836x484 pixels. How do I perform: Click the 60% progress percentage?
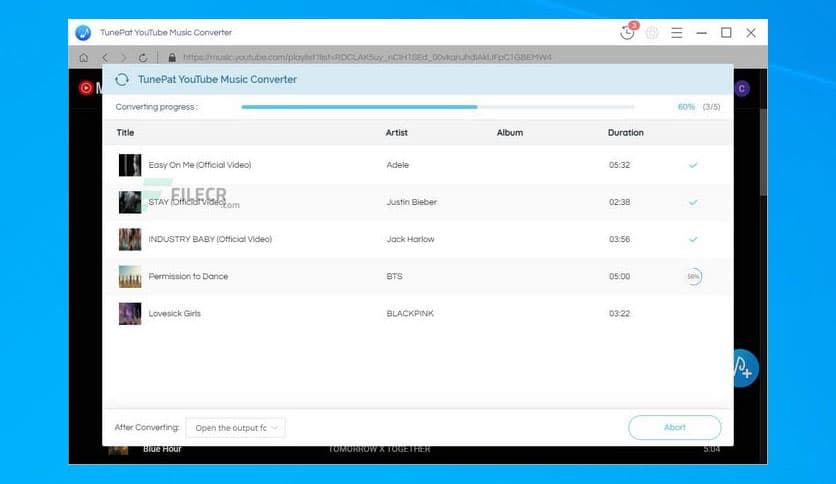coord(686,107)
